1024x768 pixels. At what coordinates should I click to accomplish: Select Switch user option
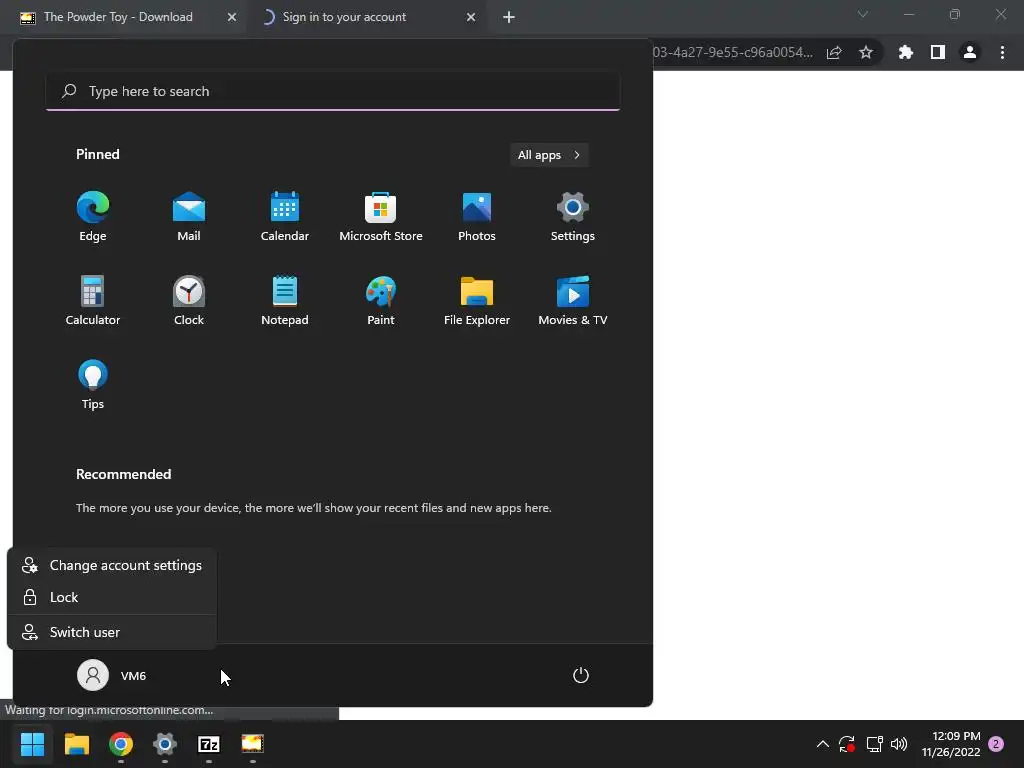tap(112, 632)
